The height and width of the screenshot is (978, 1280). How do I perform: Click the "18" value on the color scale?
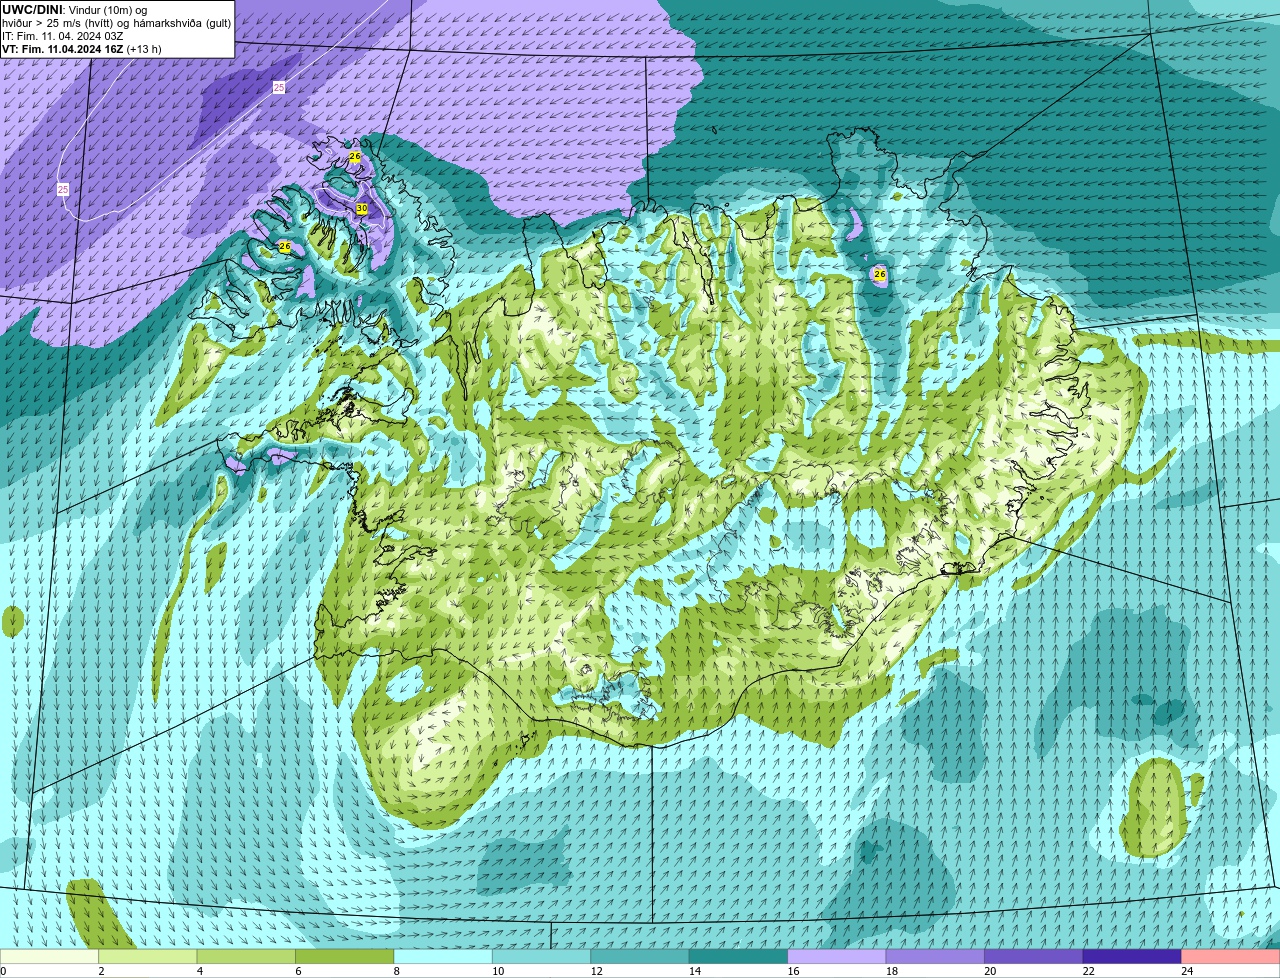891,971
